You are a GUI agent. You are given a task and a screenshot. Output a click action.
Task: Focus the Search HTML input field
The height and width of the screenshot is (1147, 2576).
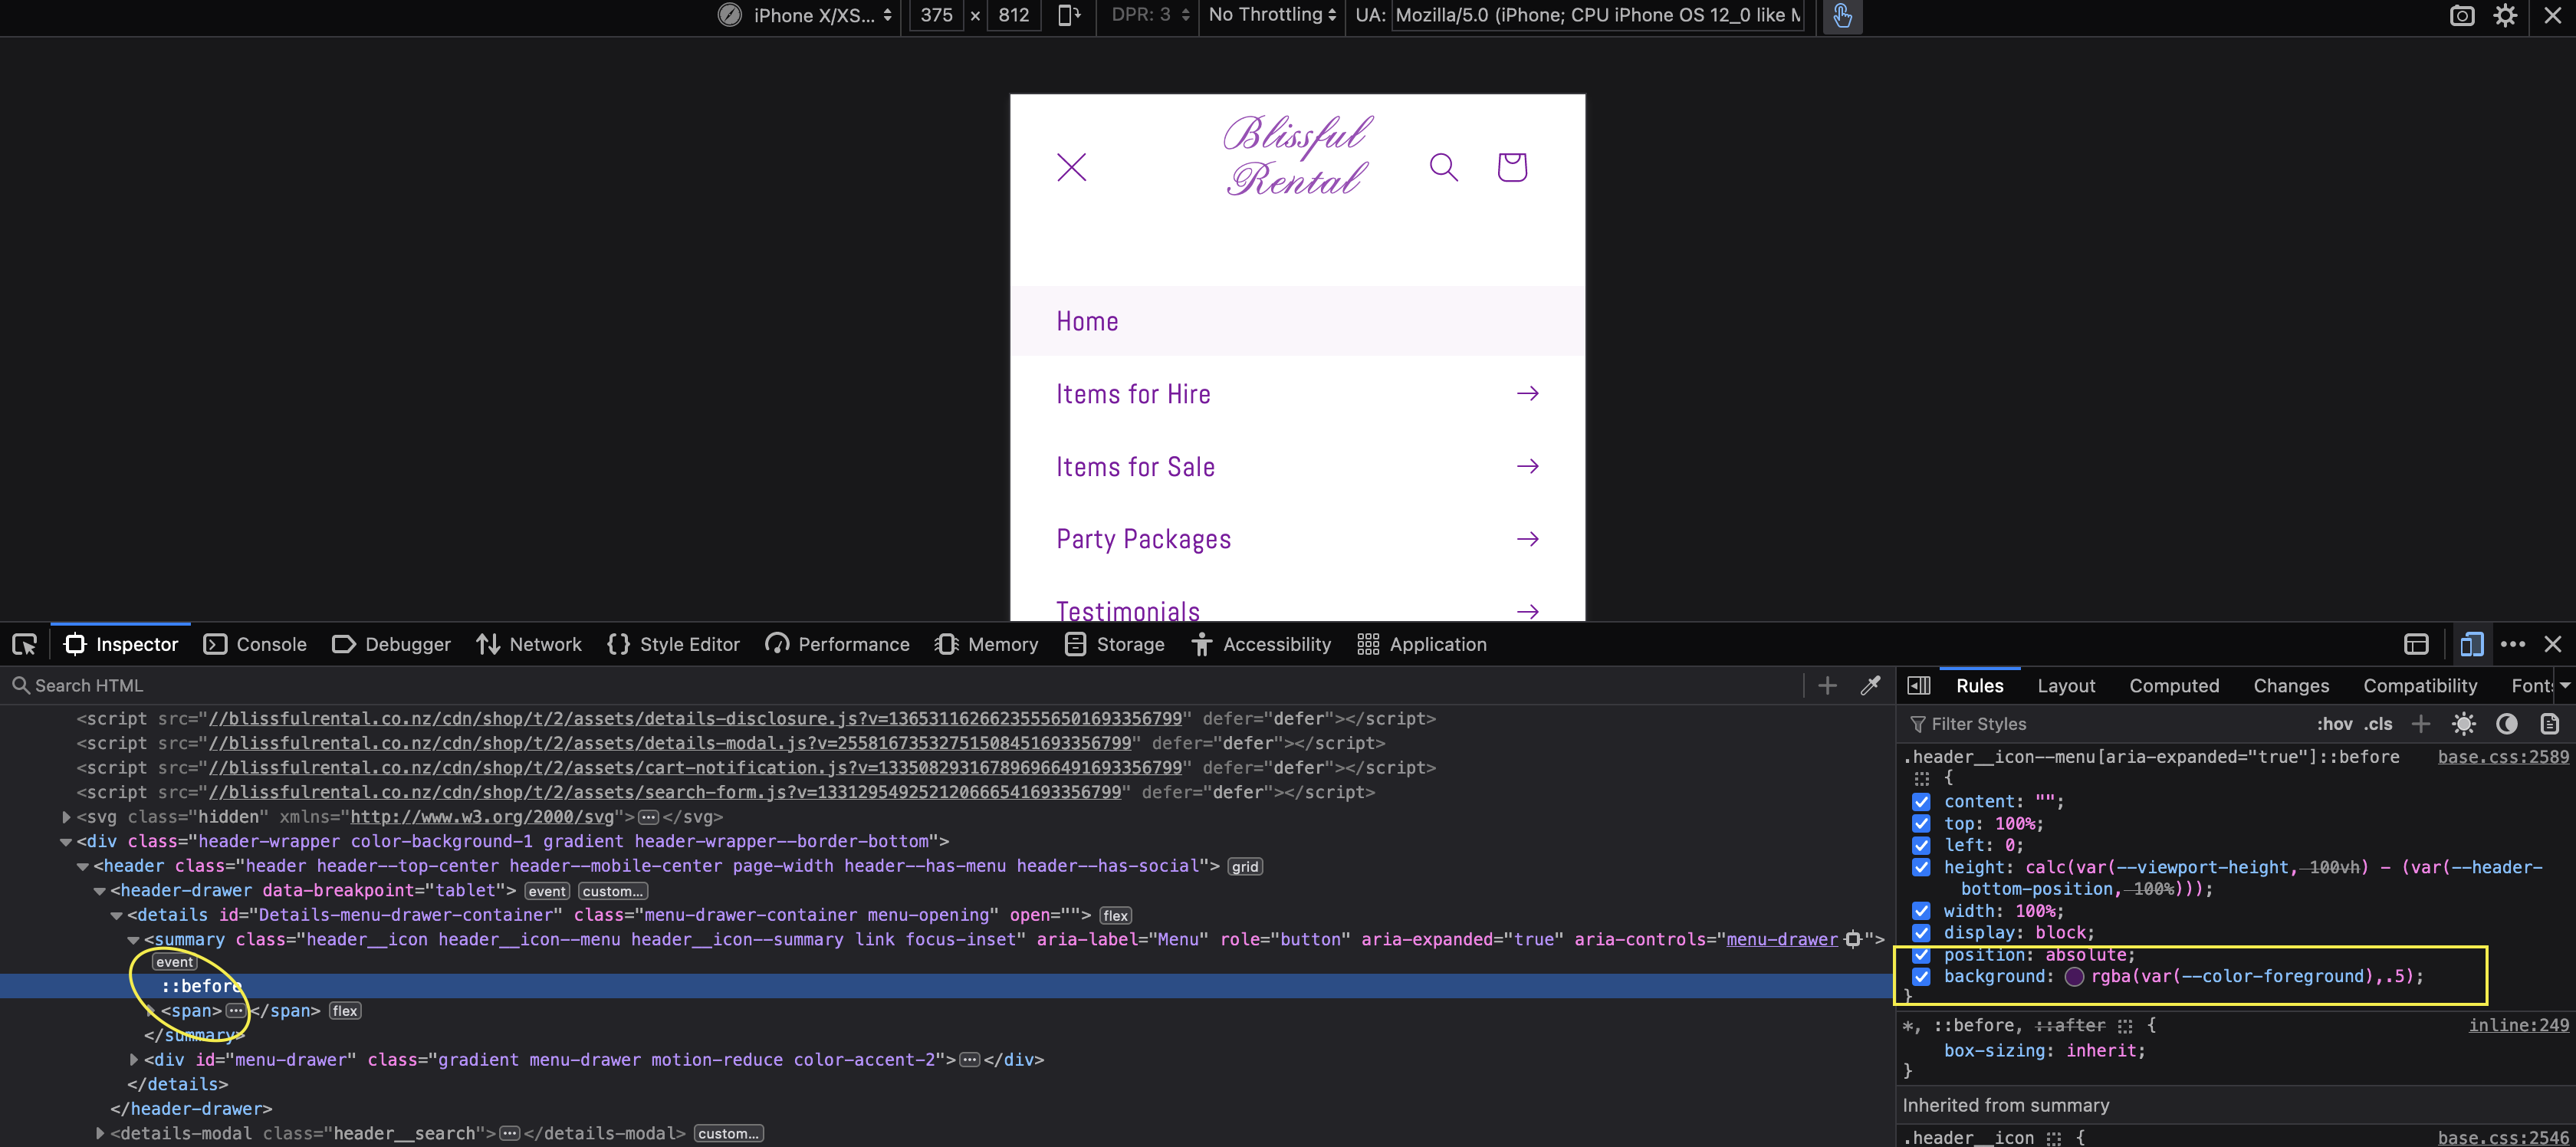coord(400,686)
